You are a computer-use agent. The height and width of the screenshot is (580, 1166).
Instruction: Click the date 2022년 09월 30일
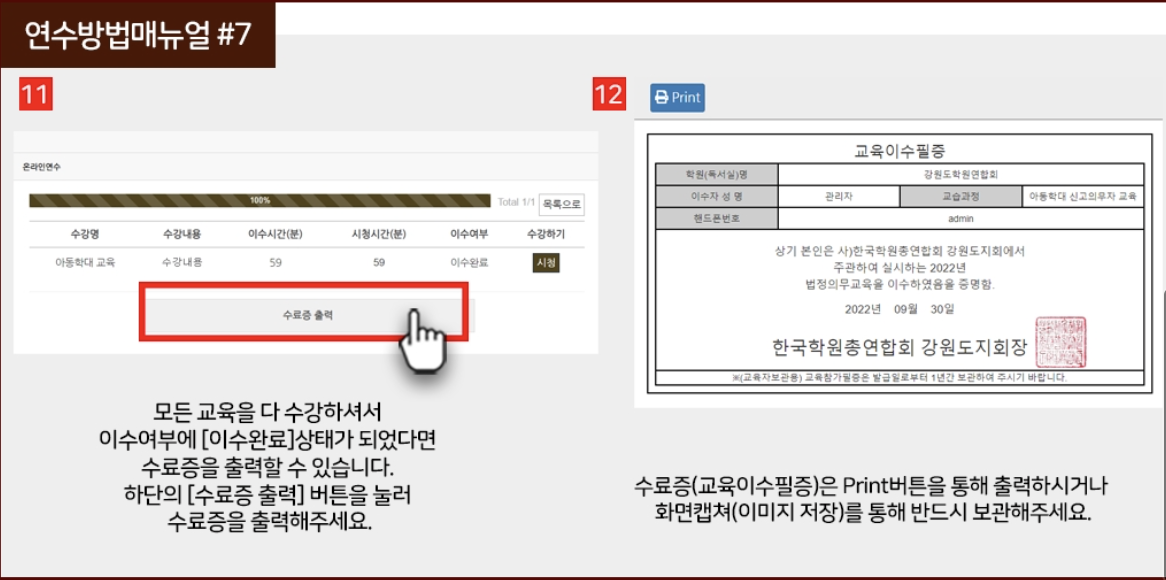(899, 308)
